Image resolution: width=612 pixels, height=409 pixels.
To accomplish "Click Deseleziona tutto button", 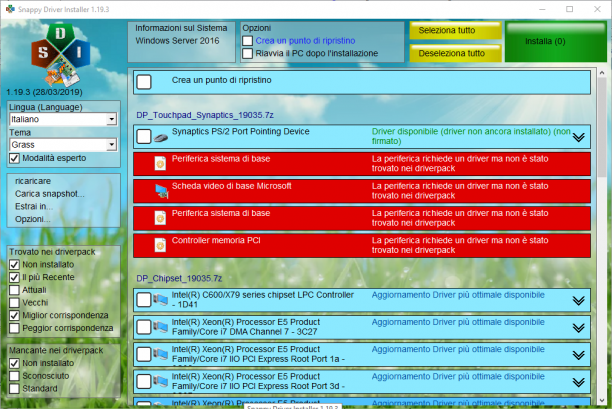I will coord(455,53).
